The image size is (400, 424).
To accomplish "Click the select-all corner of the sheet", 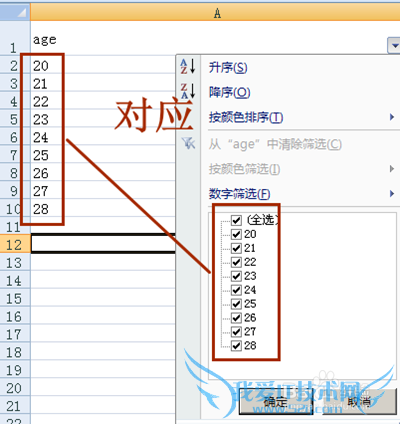I will click(15, 12).
